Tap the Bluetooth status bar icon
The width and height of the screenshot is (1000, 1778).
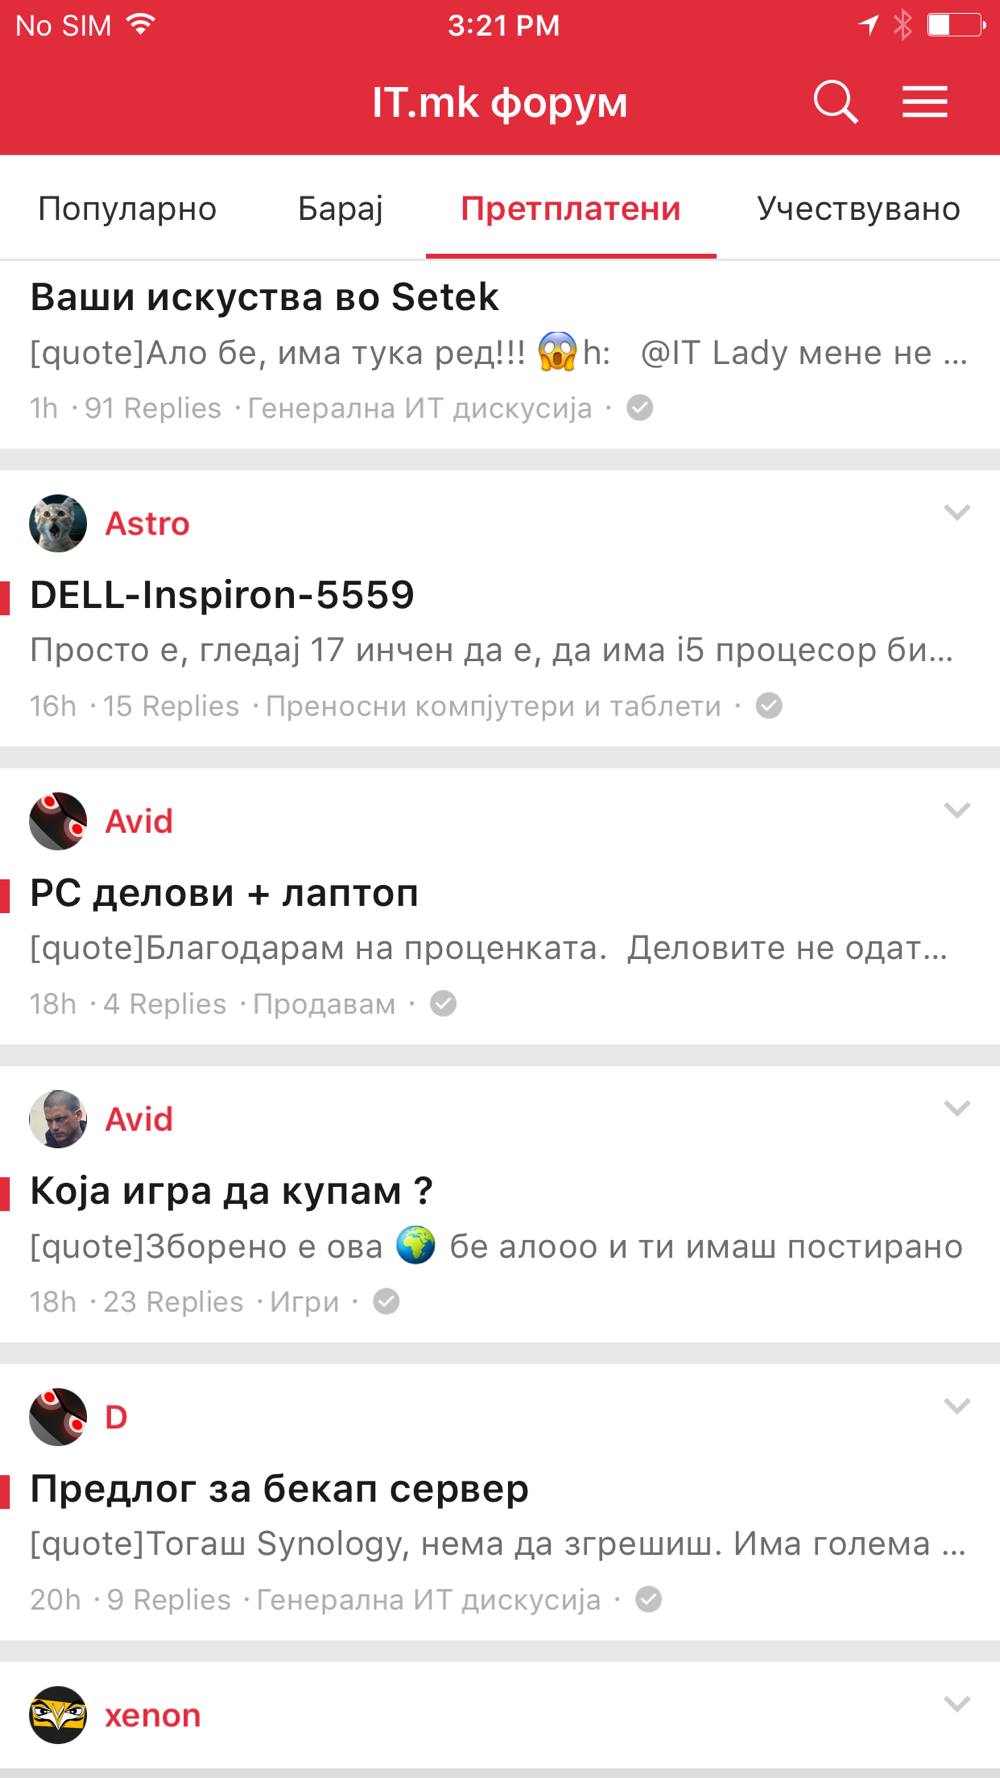tap(903, 25)
